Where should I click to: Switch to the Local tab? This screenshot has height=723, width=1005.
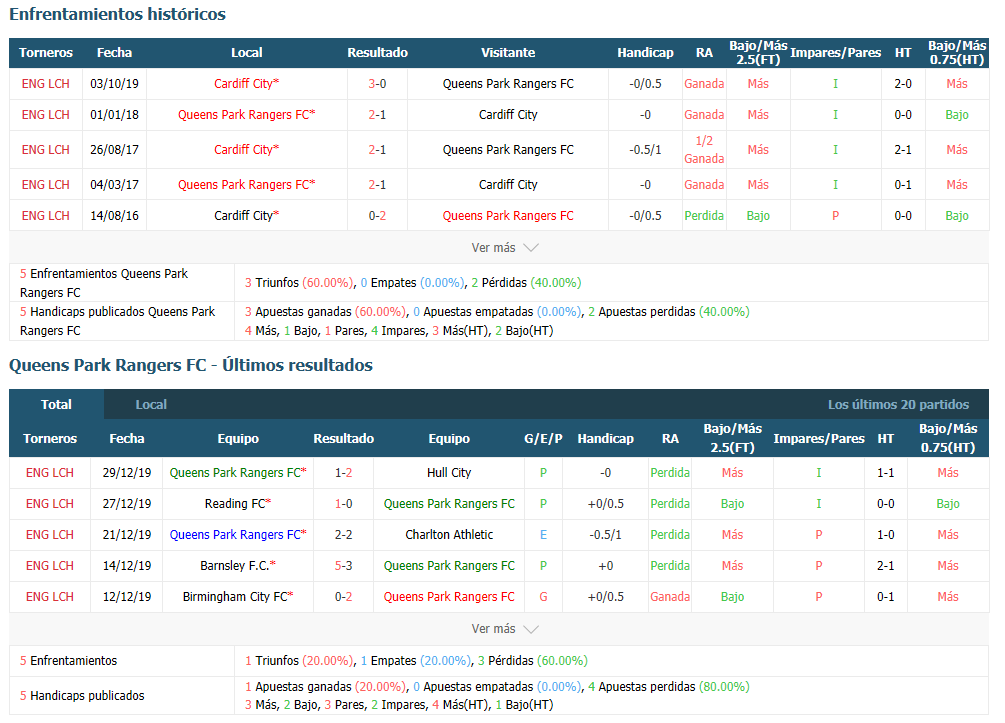(151, 404)
